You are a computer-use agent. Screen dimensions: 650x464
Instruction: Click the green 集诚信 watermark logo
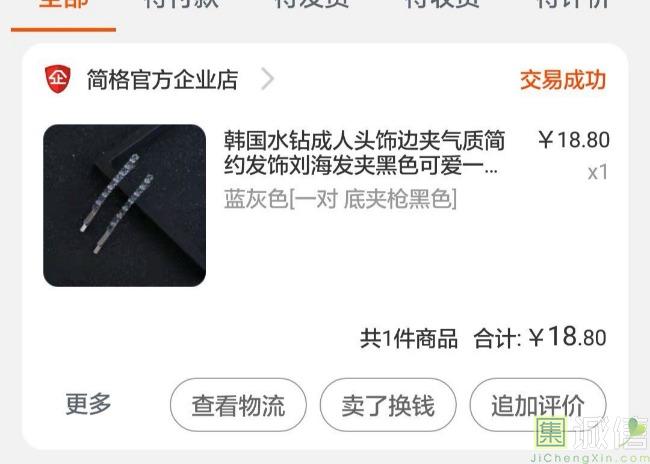tap(589, 440)
